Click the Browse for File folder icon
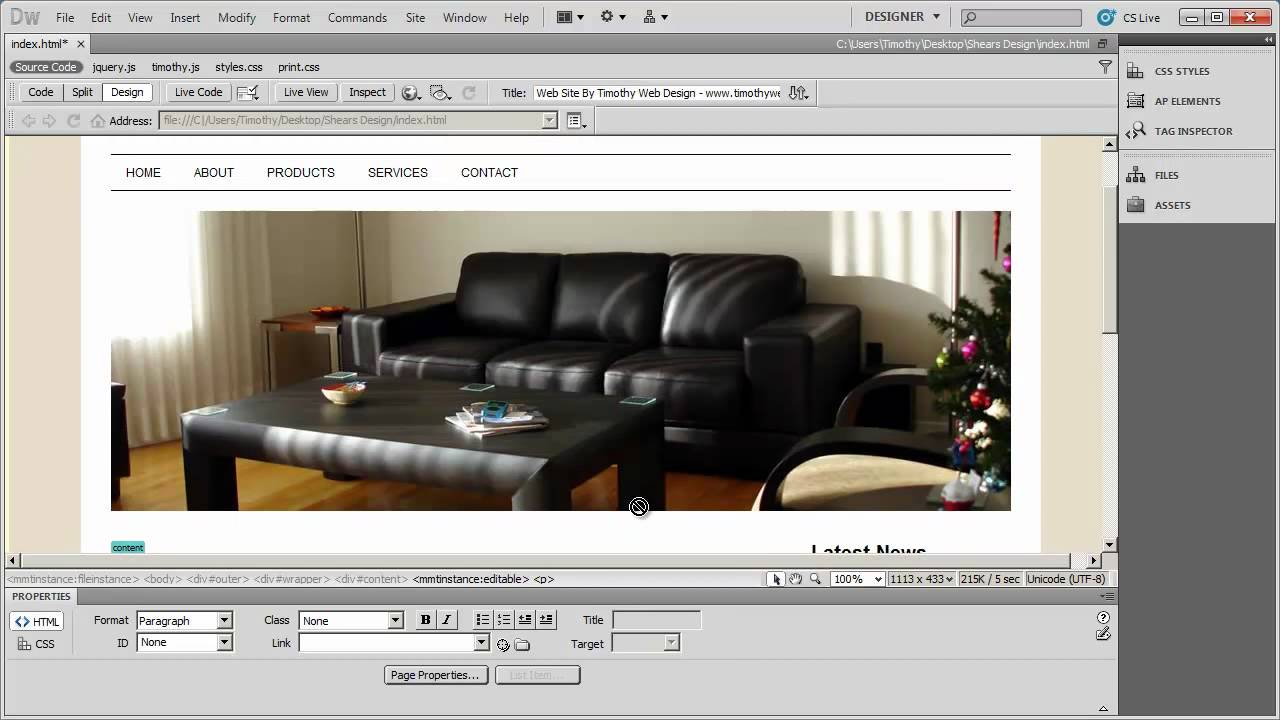The width and height of the screenshot is (1280, 720). click(x=522, y=645)
